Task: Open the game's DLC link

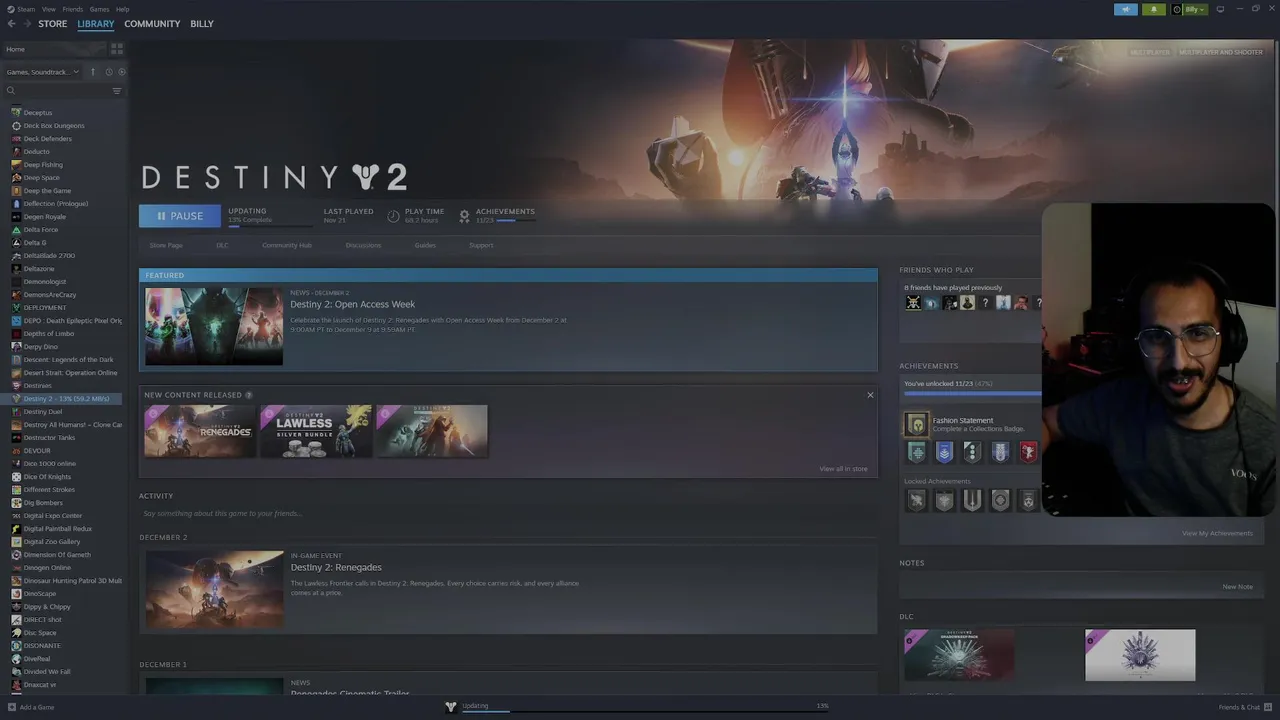Action: [x=222, y=245]
